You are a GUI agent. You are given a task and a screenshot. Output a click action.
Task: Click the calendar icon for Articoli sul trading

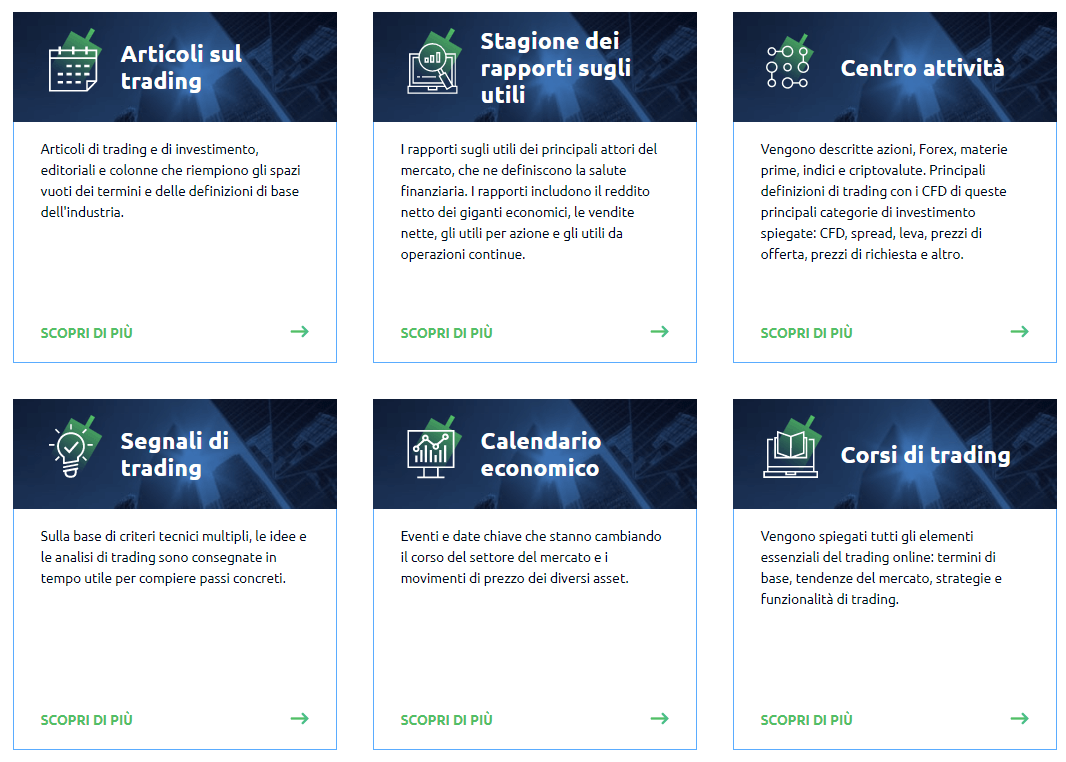point(74,63)
